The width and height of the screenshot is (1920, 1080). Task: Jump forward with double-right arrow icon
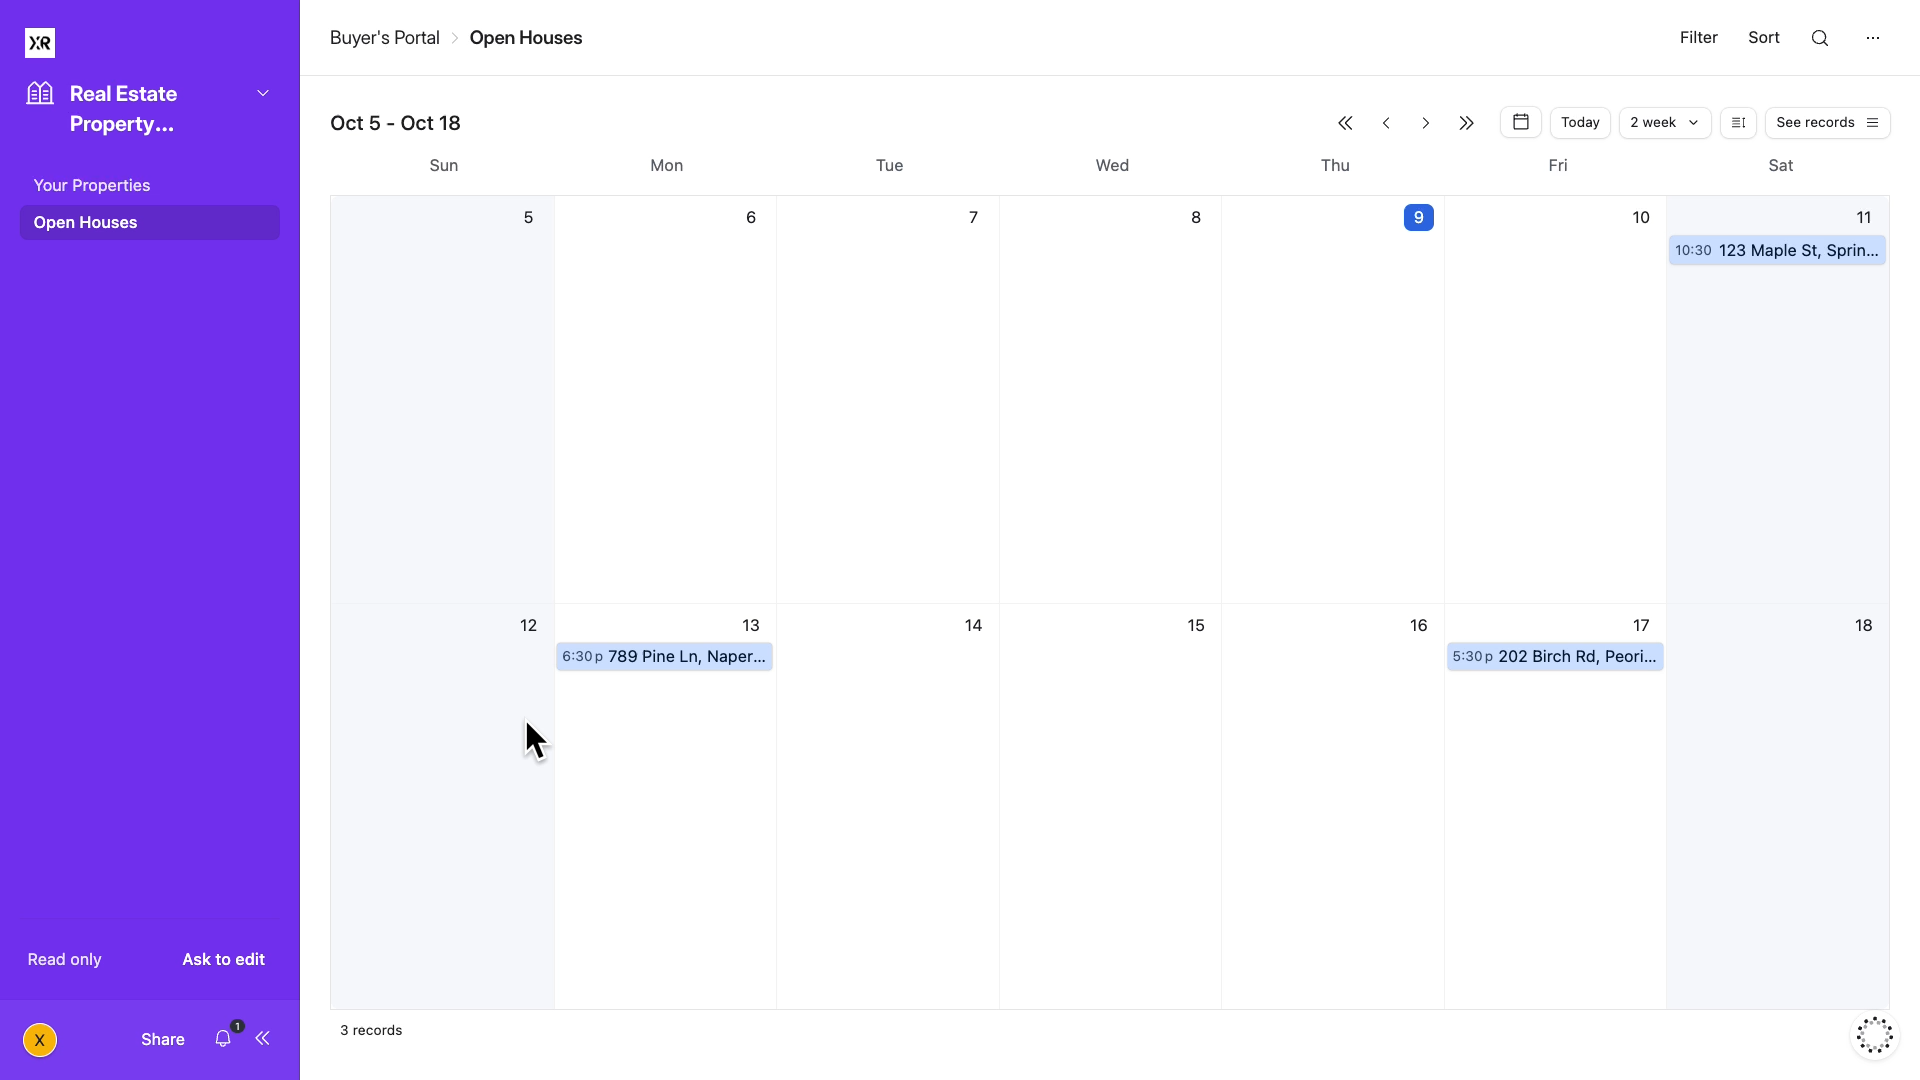(x=1466, y=123)
